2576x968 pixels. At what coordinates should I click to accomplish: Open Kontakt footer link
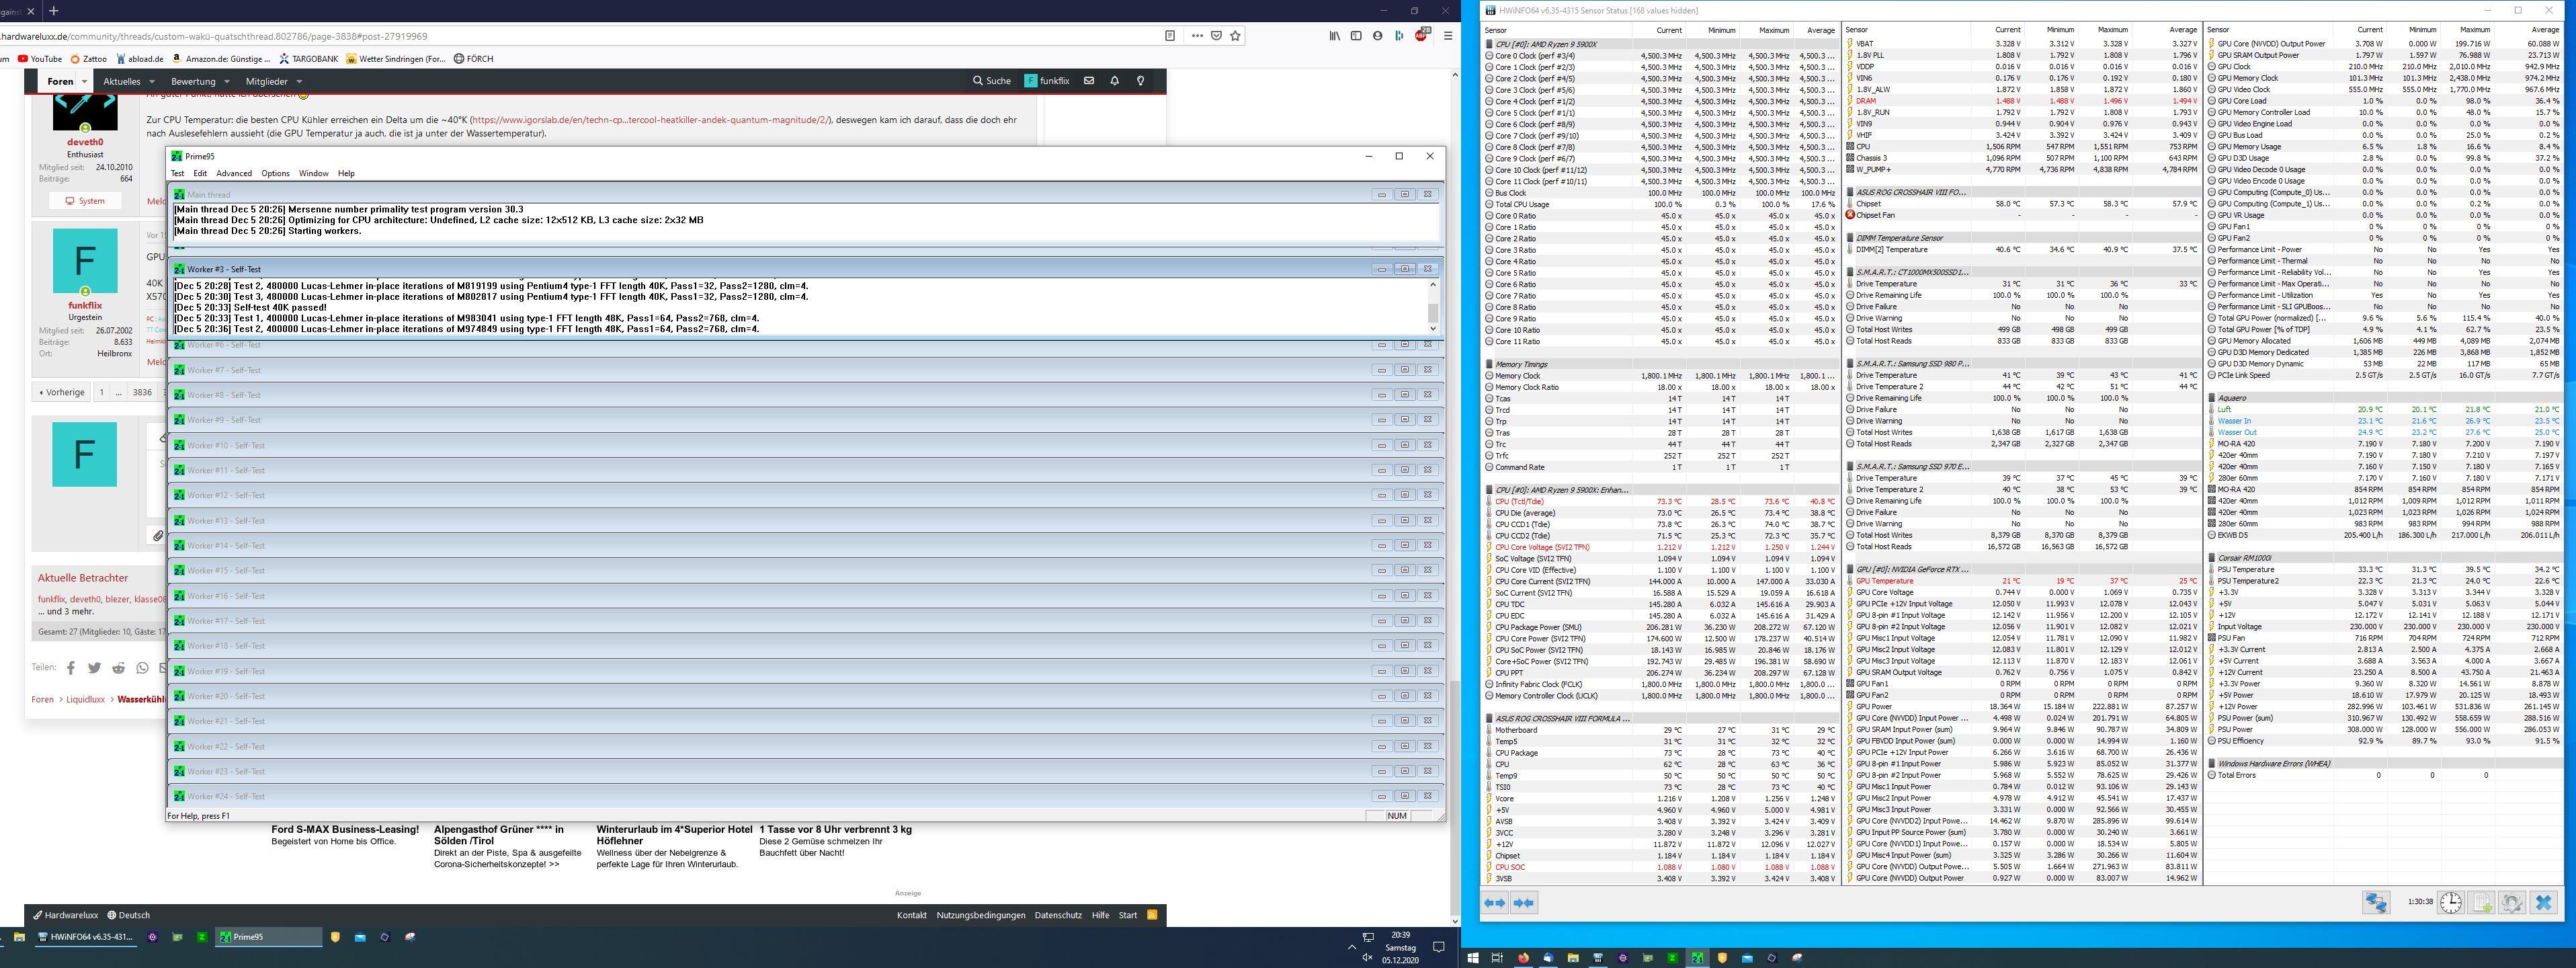[911, 915]
